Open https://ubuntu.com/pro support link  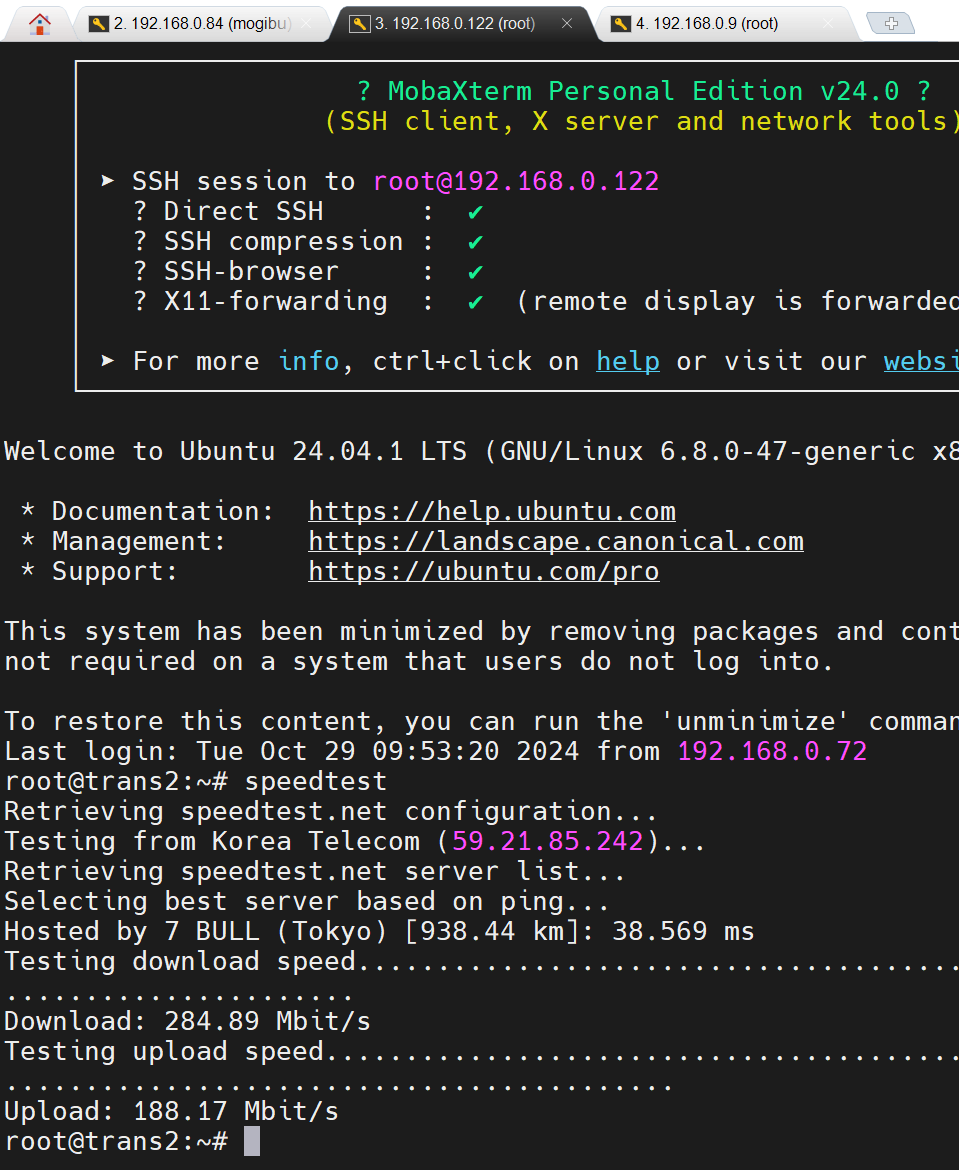tap(484, 571)
